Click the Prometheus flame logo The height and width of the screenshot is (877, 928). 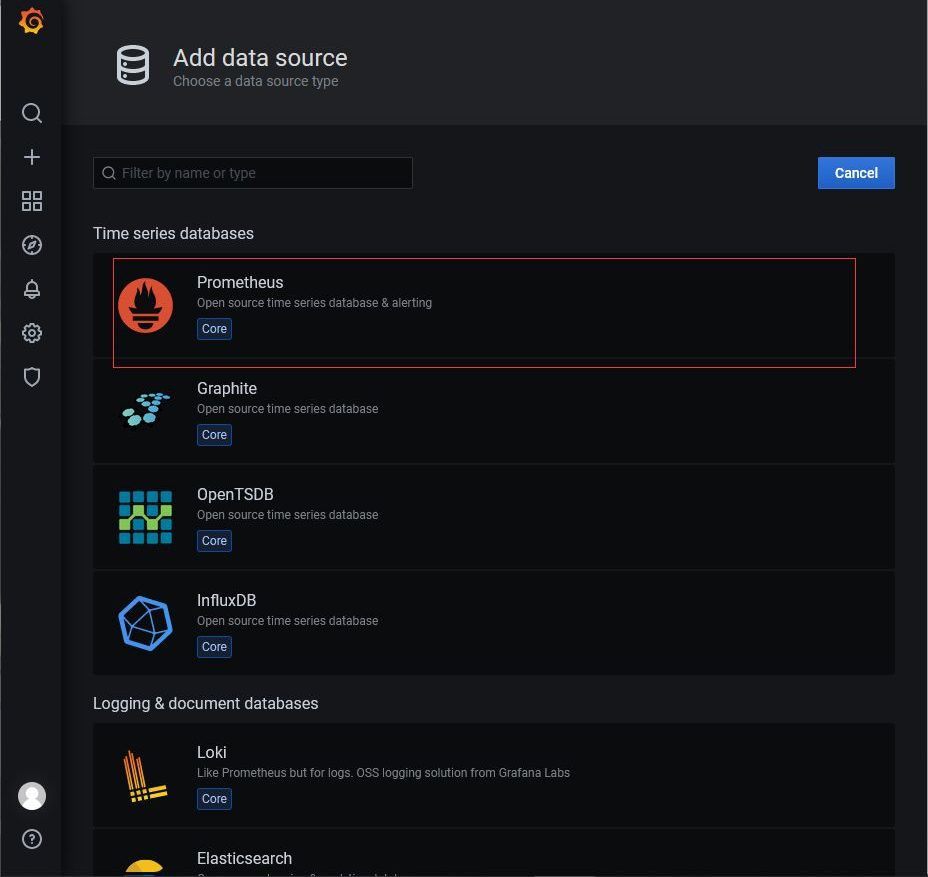[146, 305]
